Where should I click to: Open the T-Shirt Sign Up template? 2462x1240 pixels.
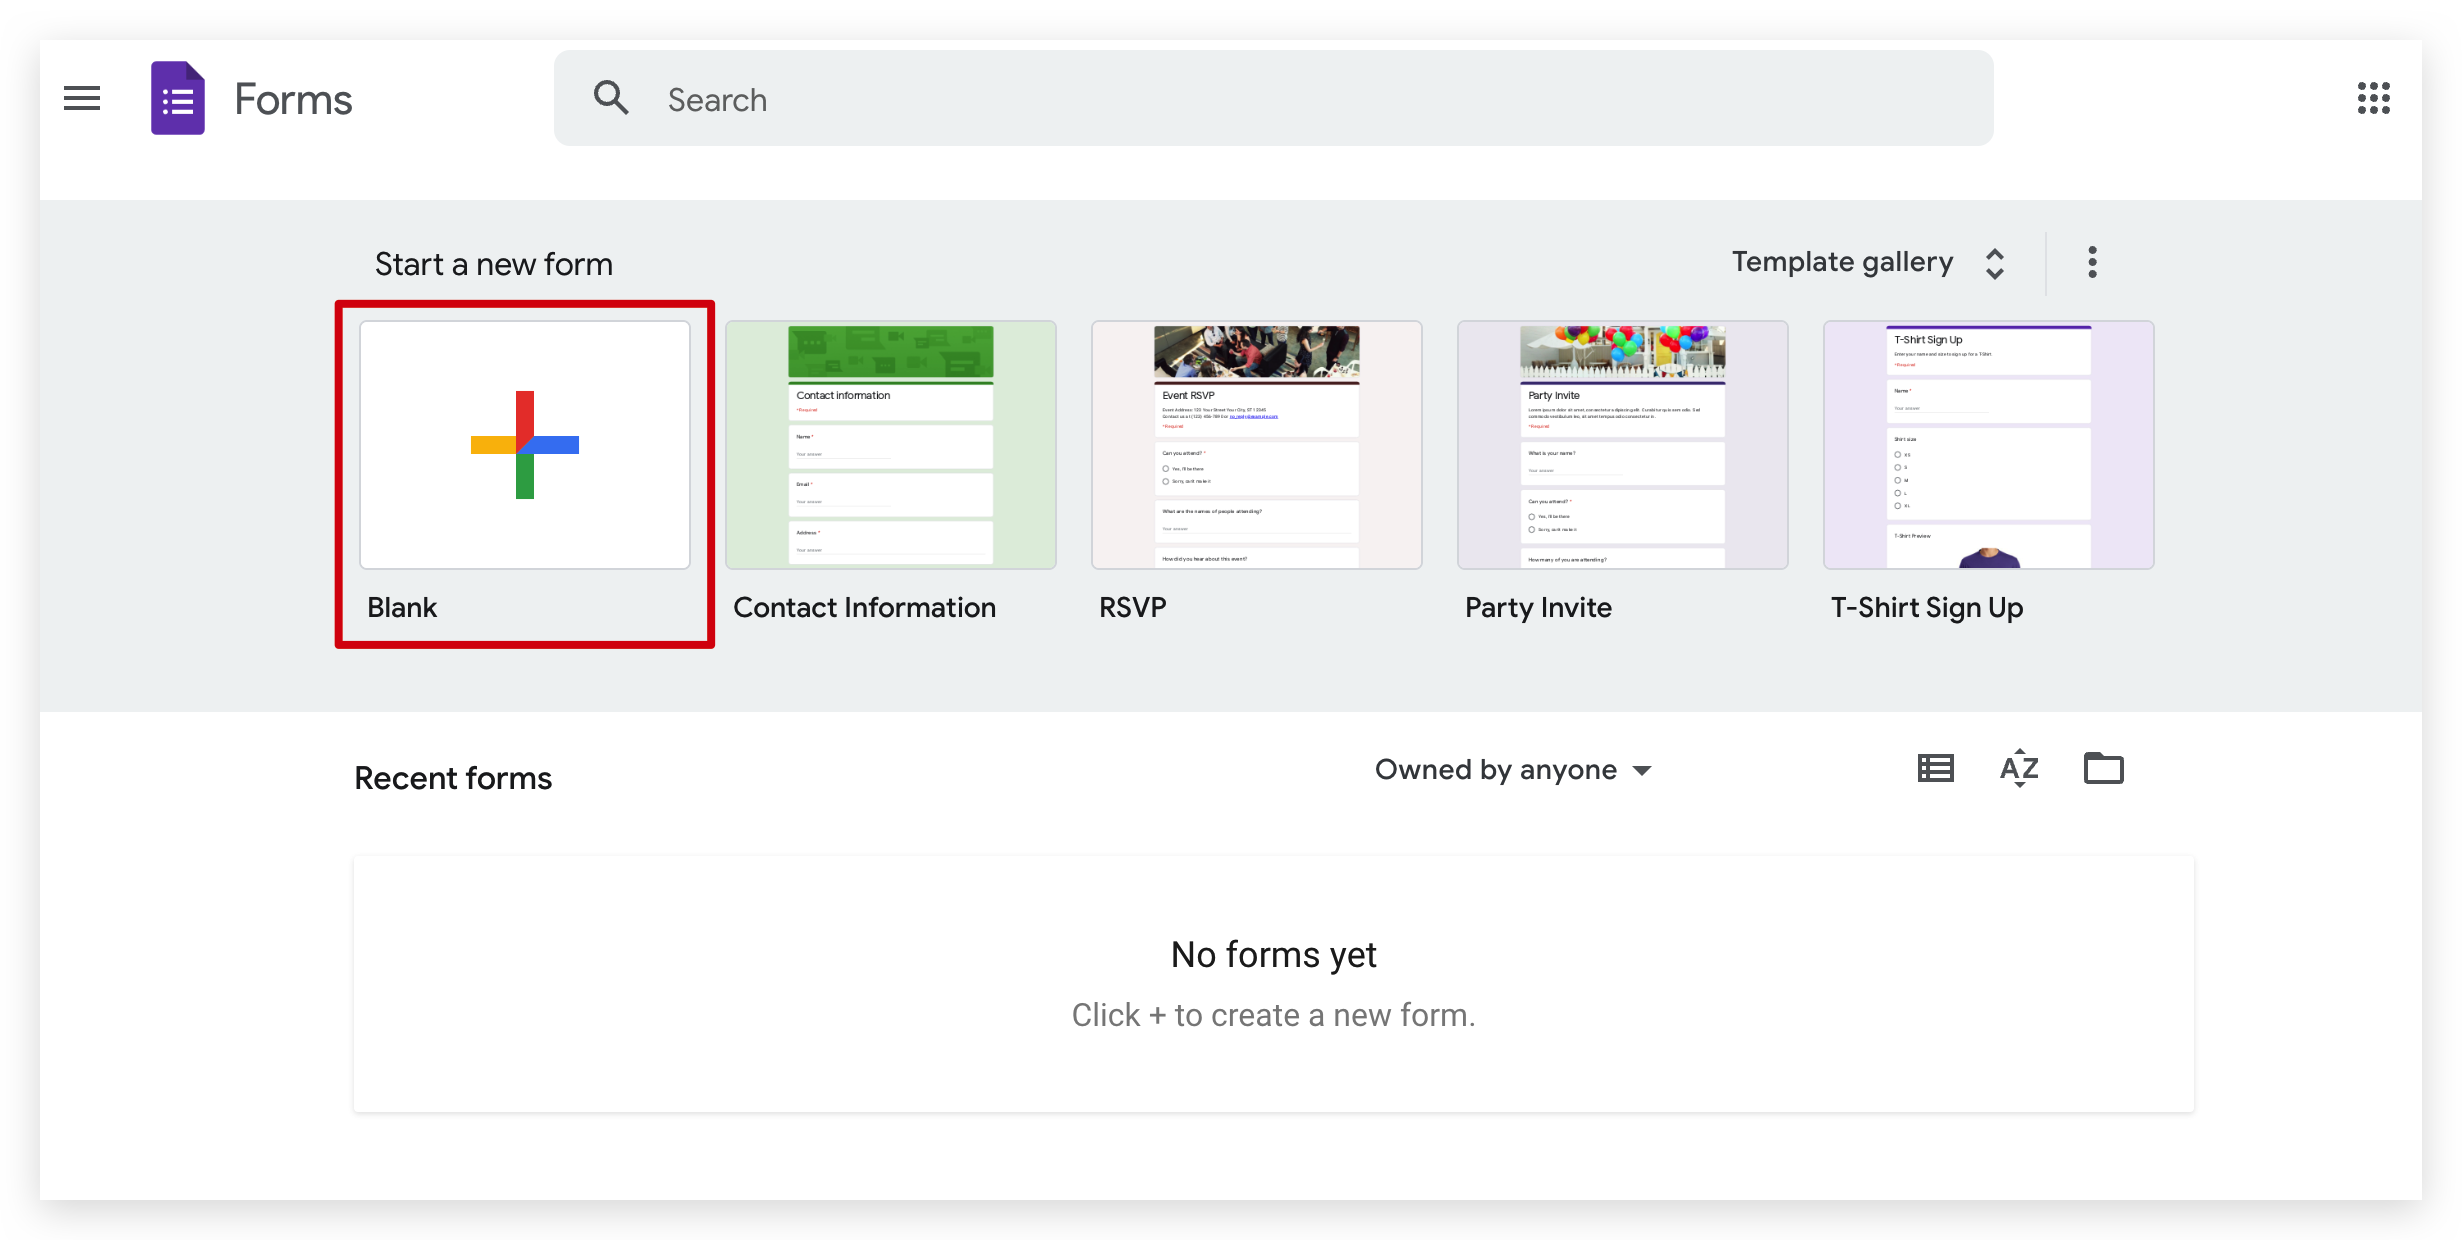tap(1989, 445)
